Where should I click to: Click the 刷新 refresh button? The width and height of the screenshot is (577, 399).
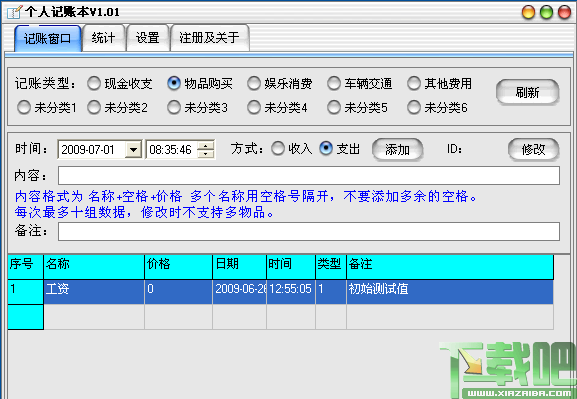click(x=527, y=92)
